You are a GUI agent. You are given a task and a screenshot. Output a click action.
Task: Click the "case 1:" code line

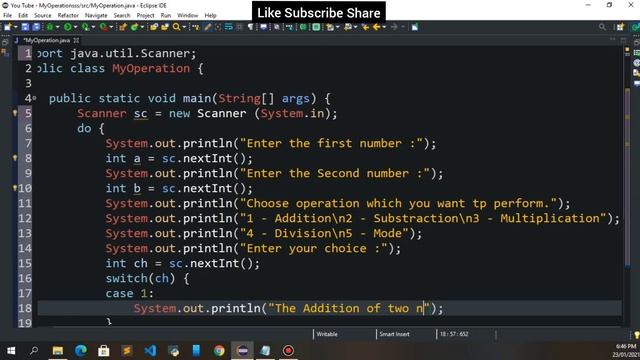[x=129, y=293]
